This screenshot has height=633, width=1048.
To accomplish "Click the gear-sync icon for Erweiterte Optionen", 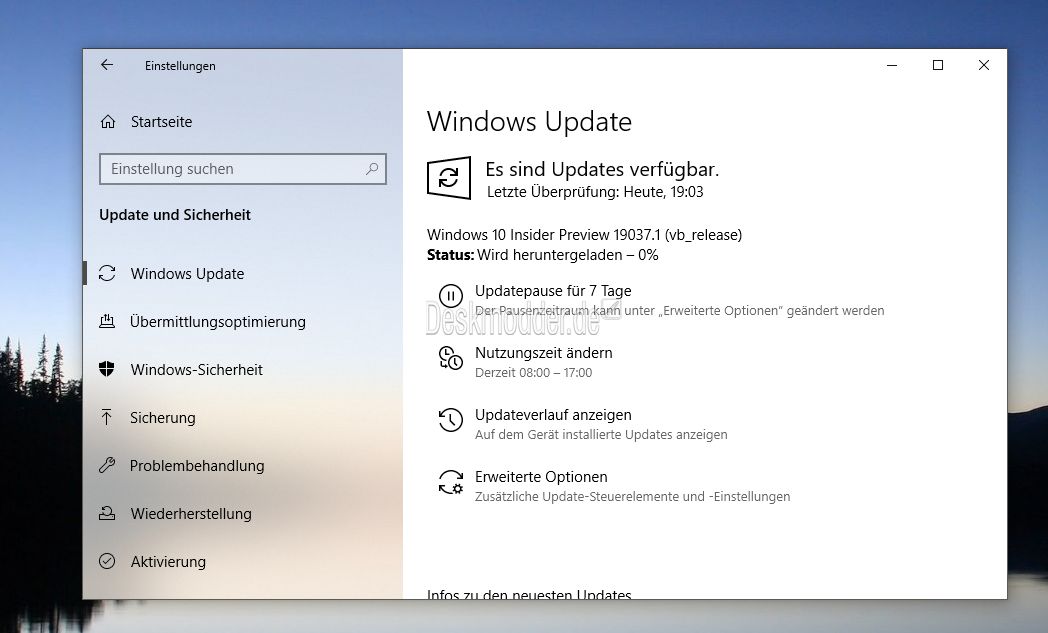I will pos(450,482).
